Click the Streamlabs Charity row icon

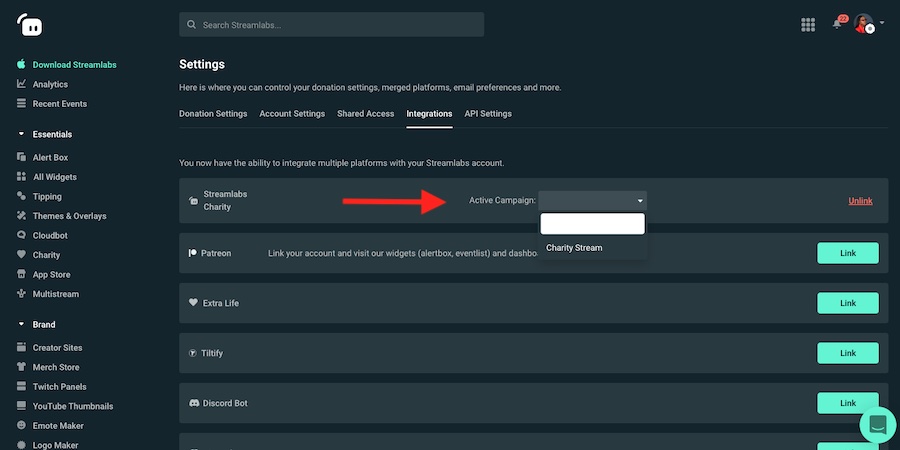coord(193,201)
